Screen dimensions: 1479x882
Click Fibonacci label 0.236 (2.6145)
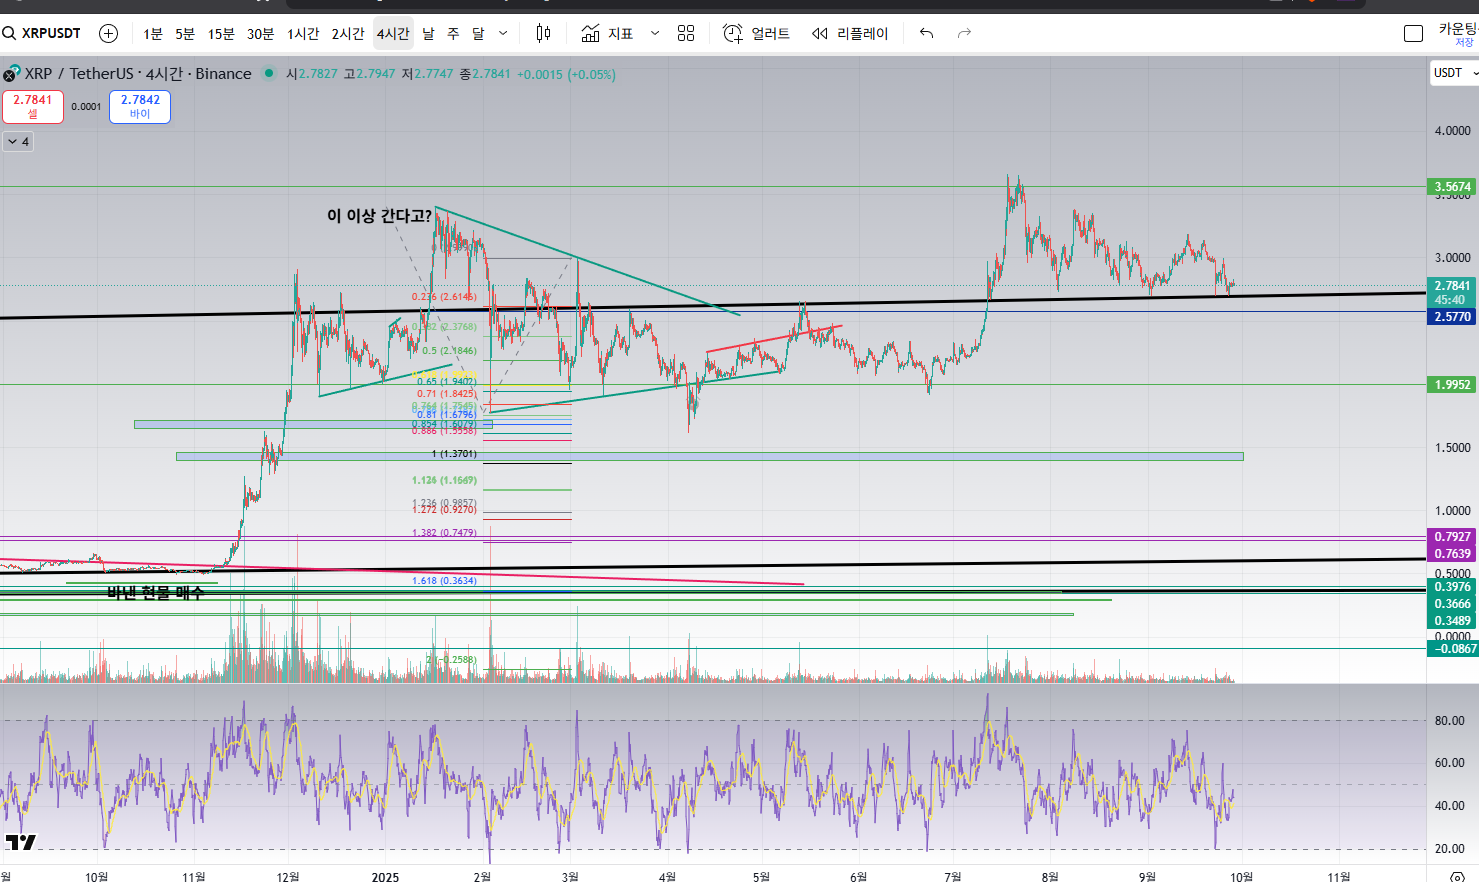(x=444, y=297)
